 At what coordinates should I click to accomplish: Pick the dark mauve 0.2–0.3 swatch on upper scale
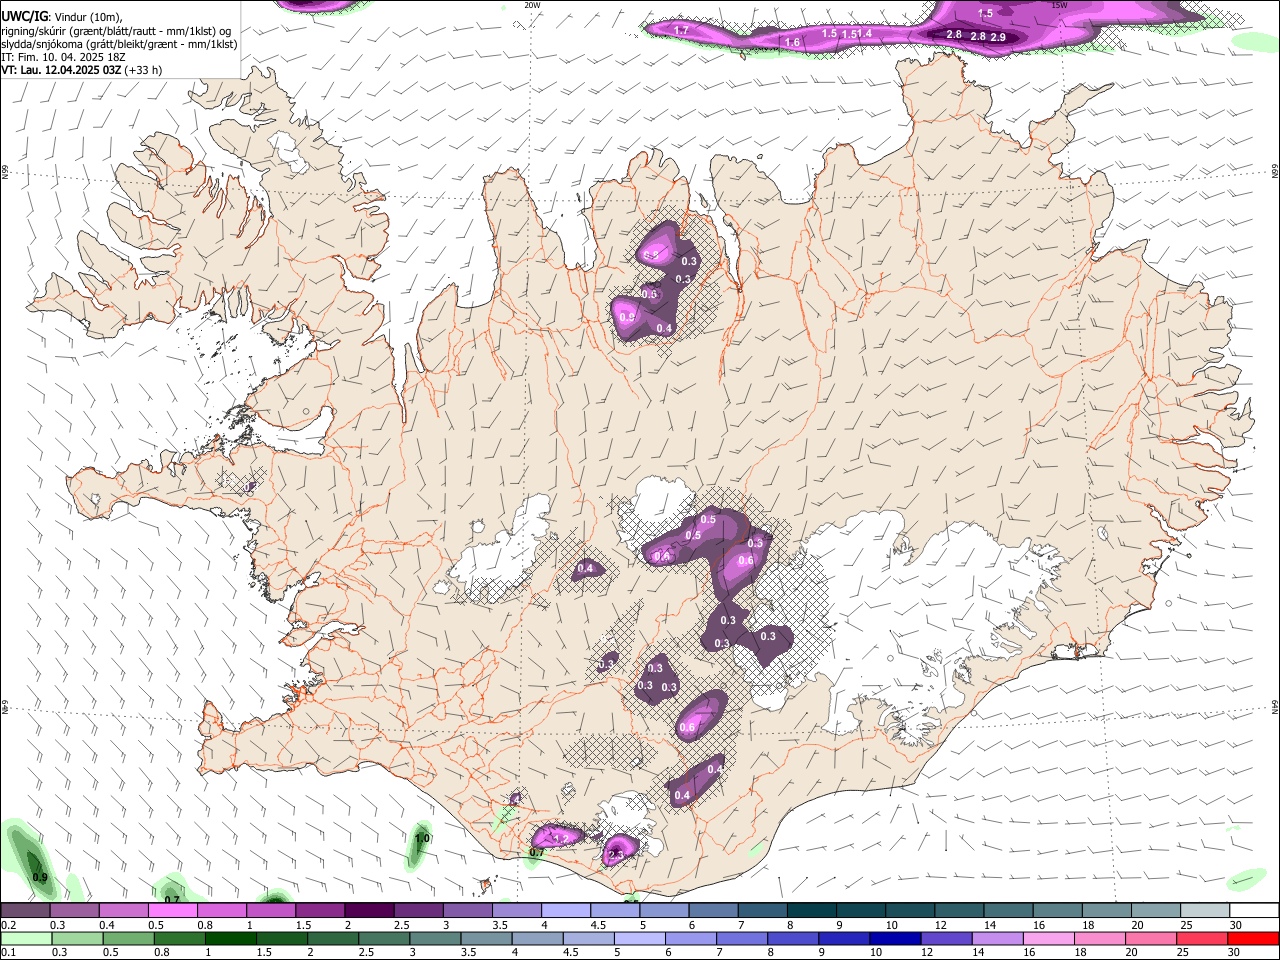[25, 910]
